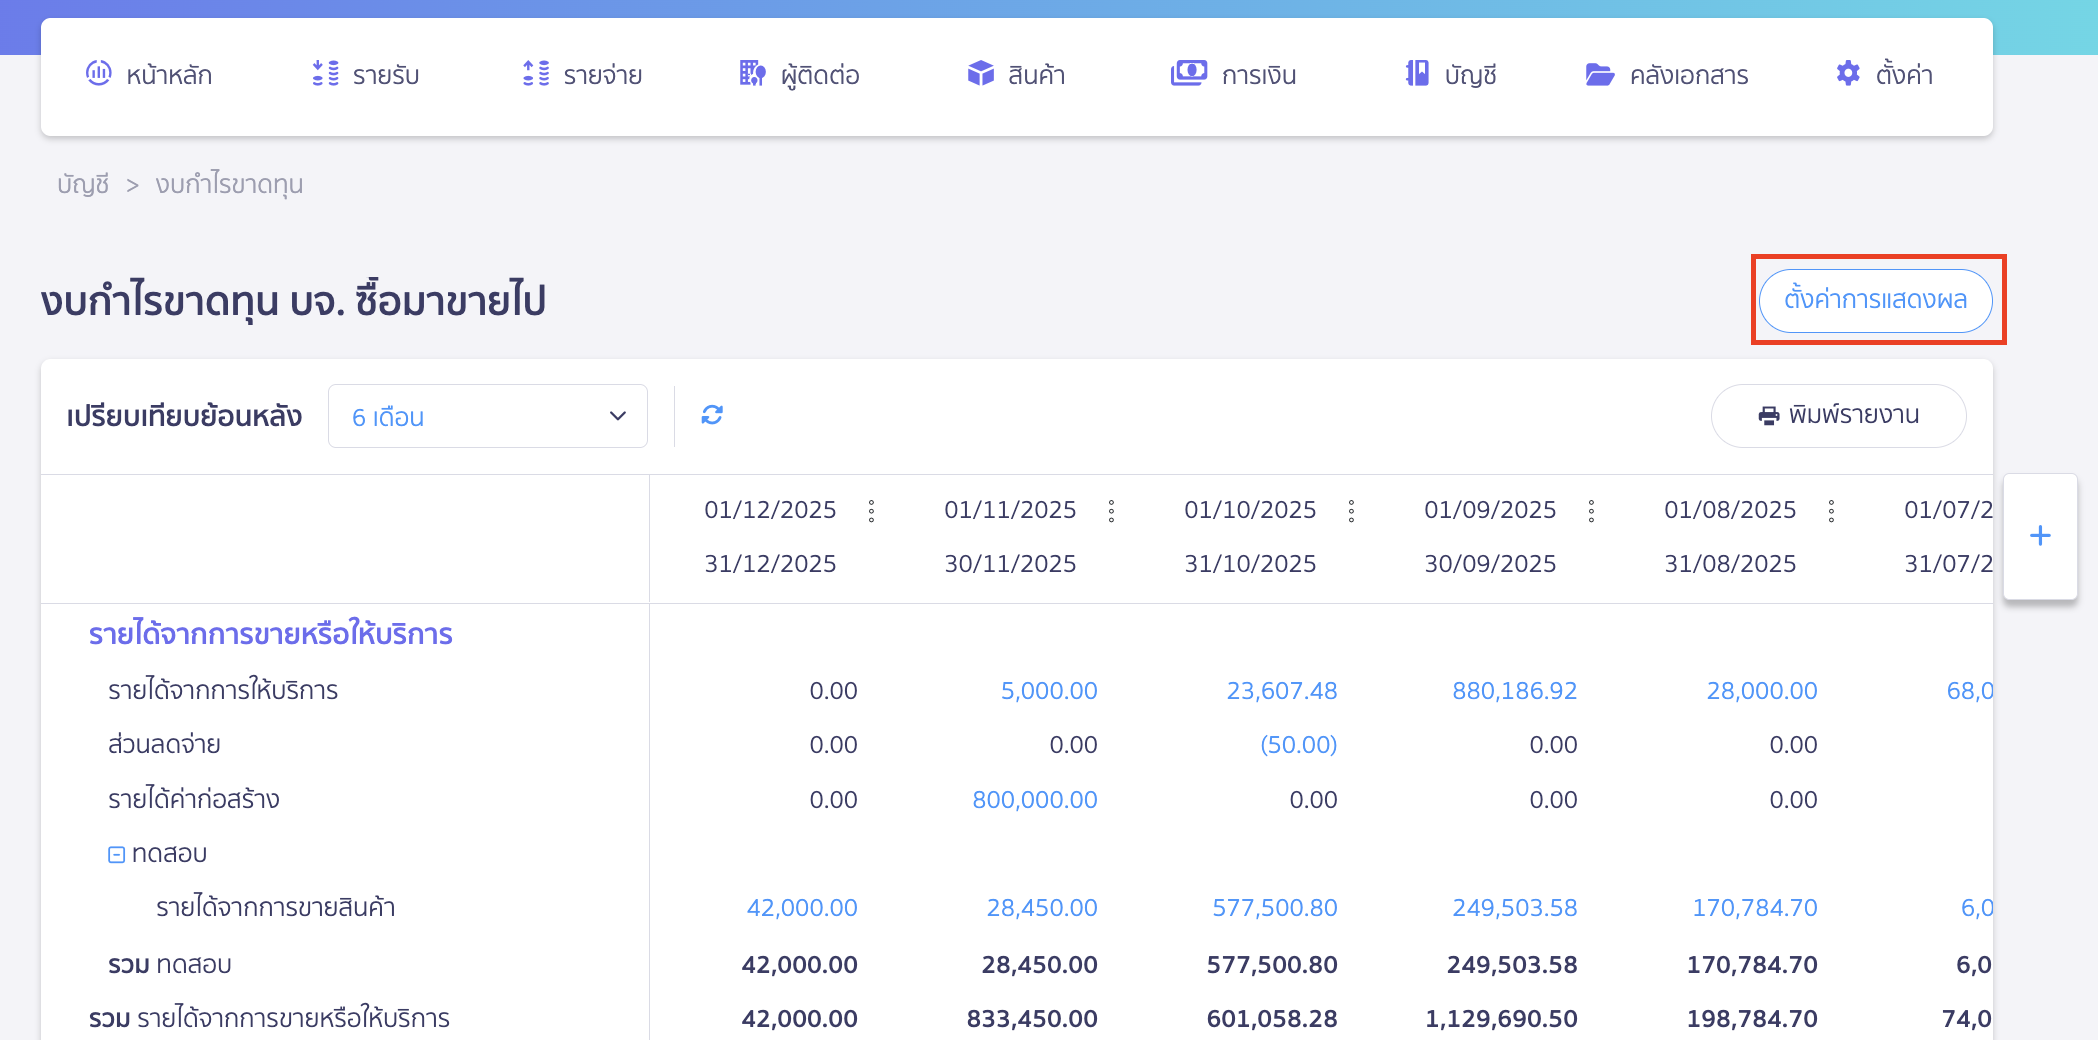Open the หน้าหลัก home icon
Screen dimensions: 2098x1040
(97, 73)
